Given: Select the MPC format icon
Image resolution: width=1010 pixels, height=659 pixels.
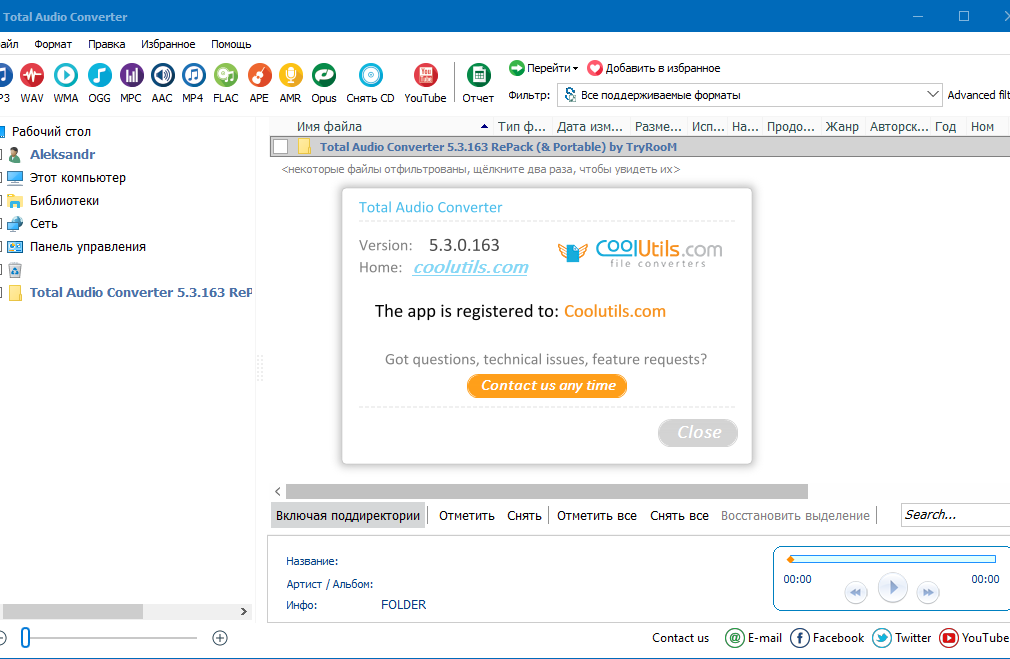Looking at the screenshot, I should pyautogui.click(x=131, y=75).
